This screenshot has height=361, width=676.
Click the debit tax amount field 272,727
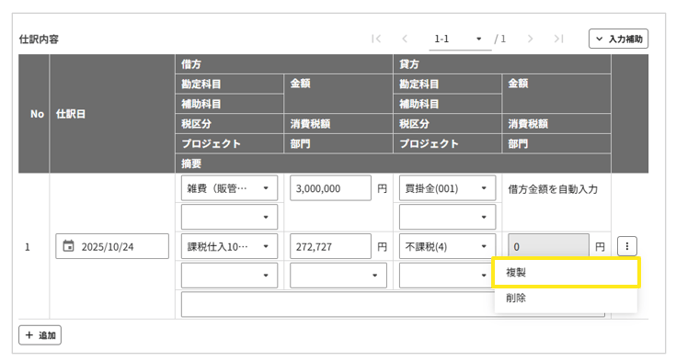click(x=331, y=246)
